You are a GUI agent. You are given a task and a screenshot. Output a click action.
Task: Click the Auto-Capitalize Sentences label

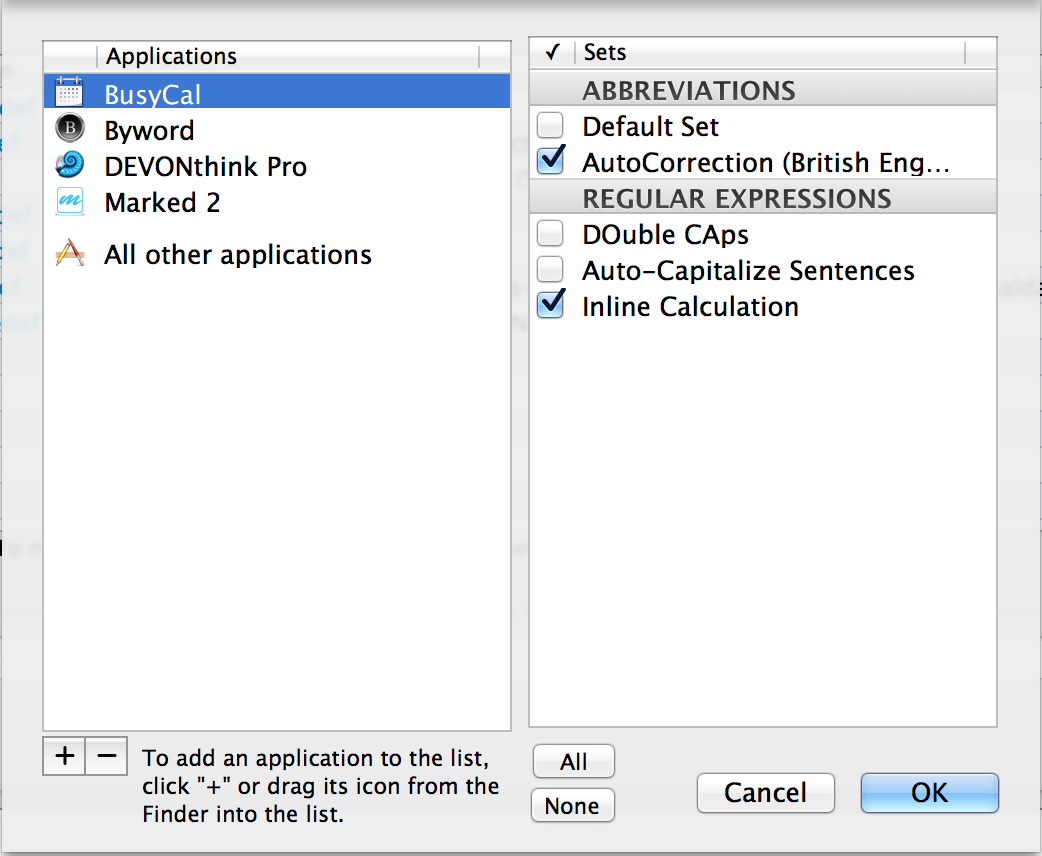click(748, 270)
